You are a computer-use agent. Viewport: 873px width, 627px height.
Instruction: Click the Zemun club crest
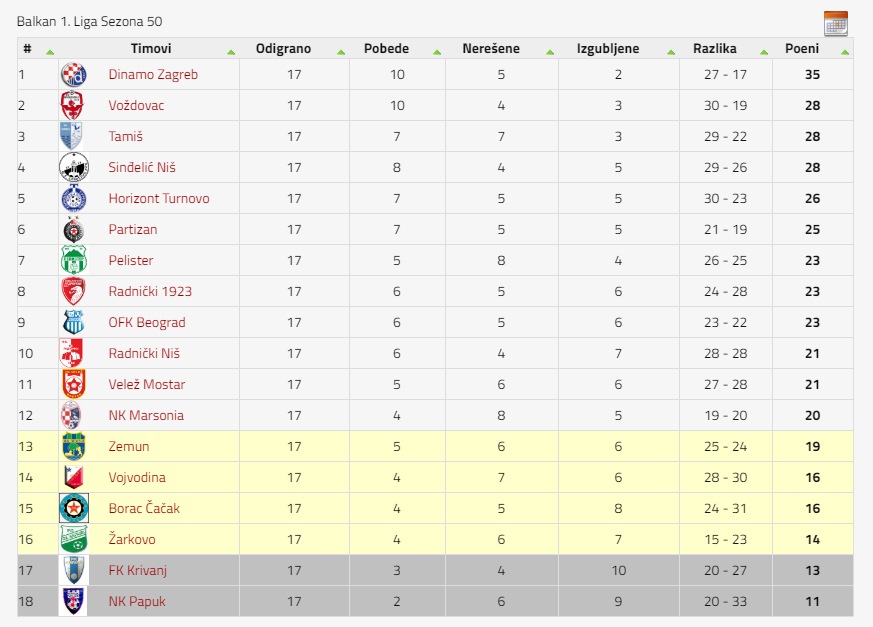73,446
